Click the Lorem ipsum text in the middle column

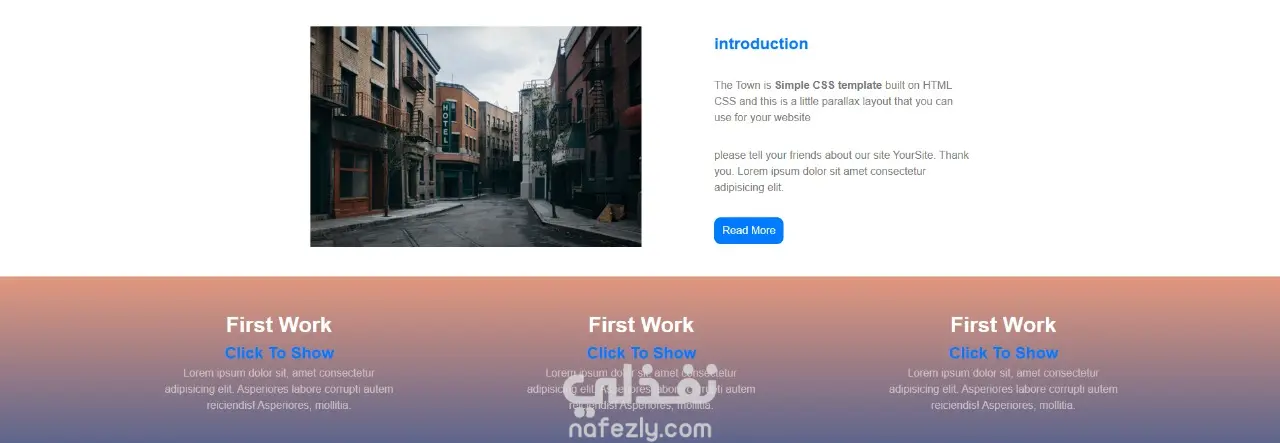click(641, 389)
